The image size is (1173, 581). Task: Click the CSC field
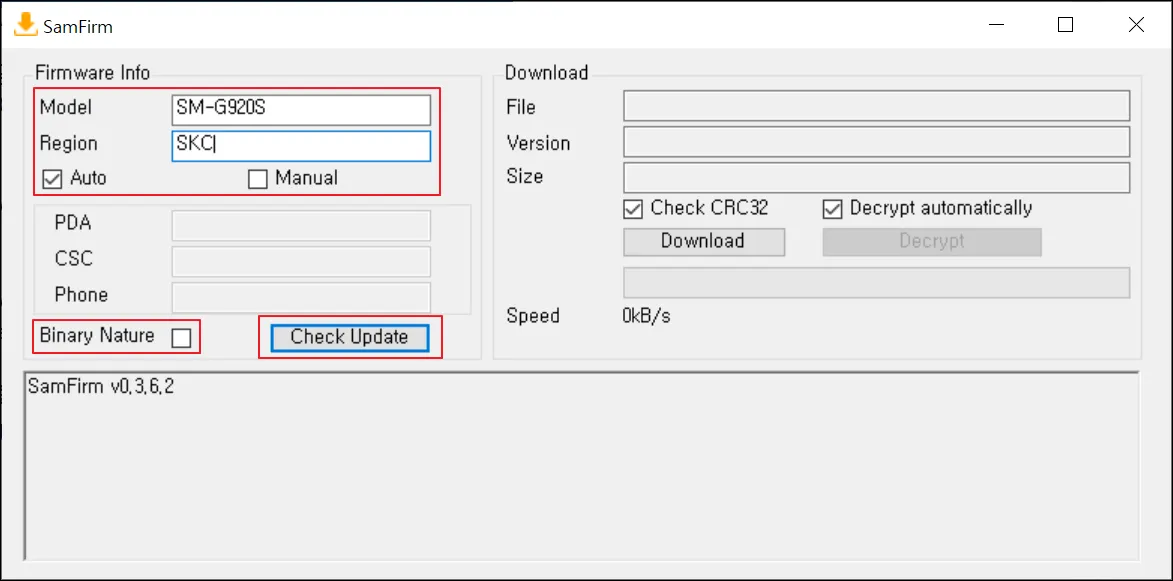(301, 262)
